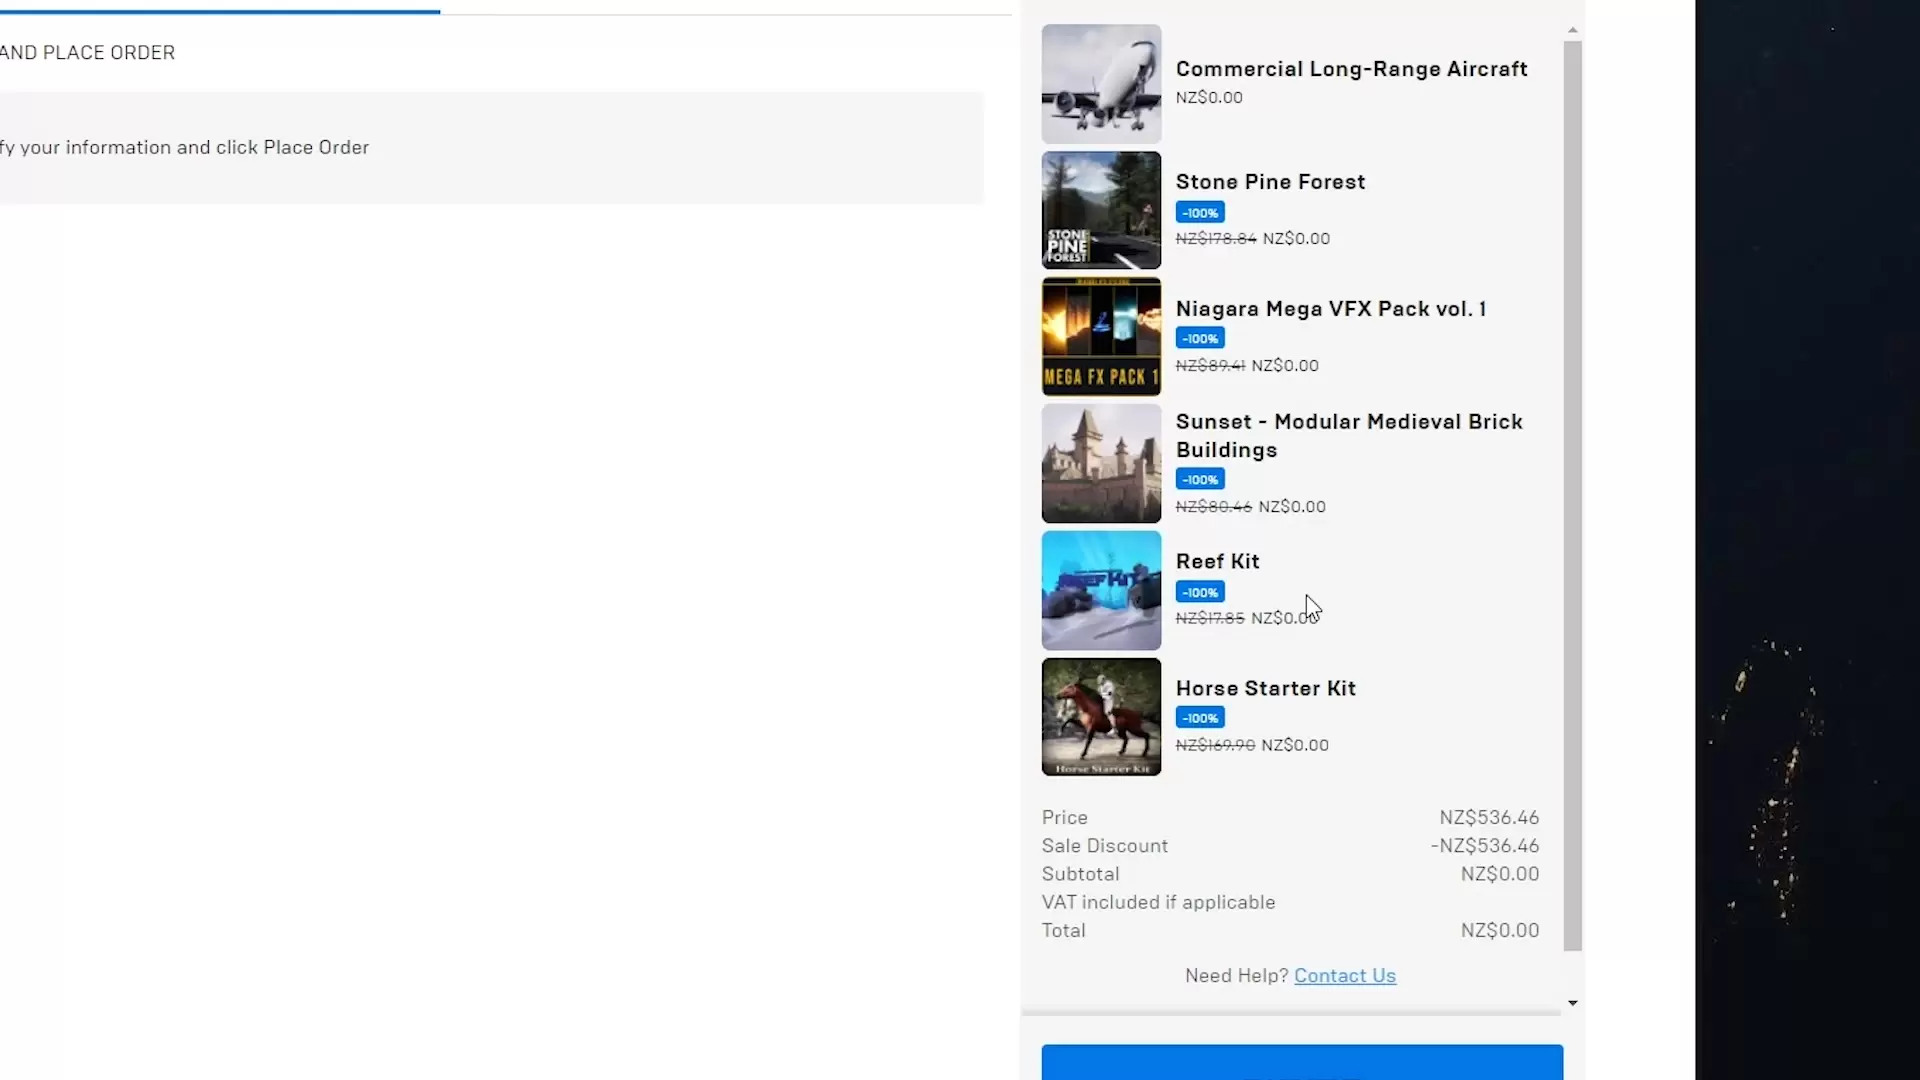The width and height of the screenshot is (1920, 1080).
Task: Click the Reef Kit title text
Action: click(x=1217, y=562)
